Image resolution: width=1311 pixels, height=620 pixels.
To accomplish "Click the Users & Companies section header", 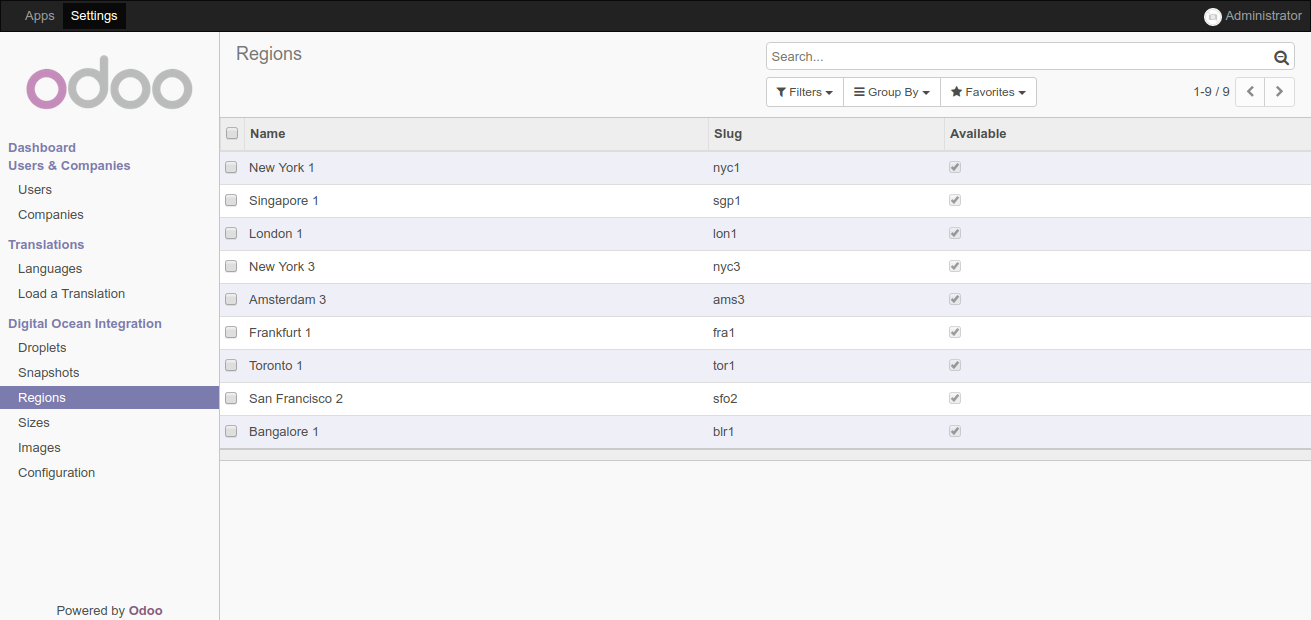I will pyautogui.click(x=69, y=165).
